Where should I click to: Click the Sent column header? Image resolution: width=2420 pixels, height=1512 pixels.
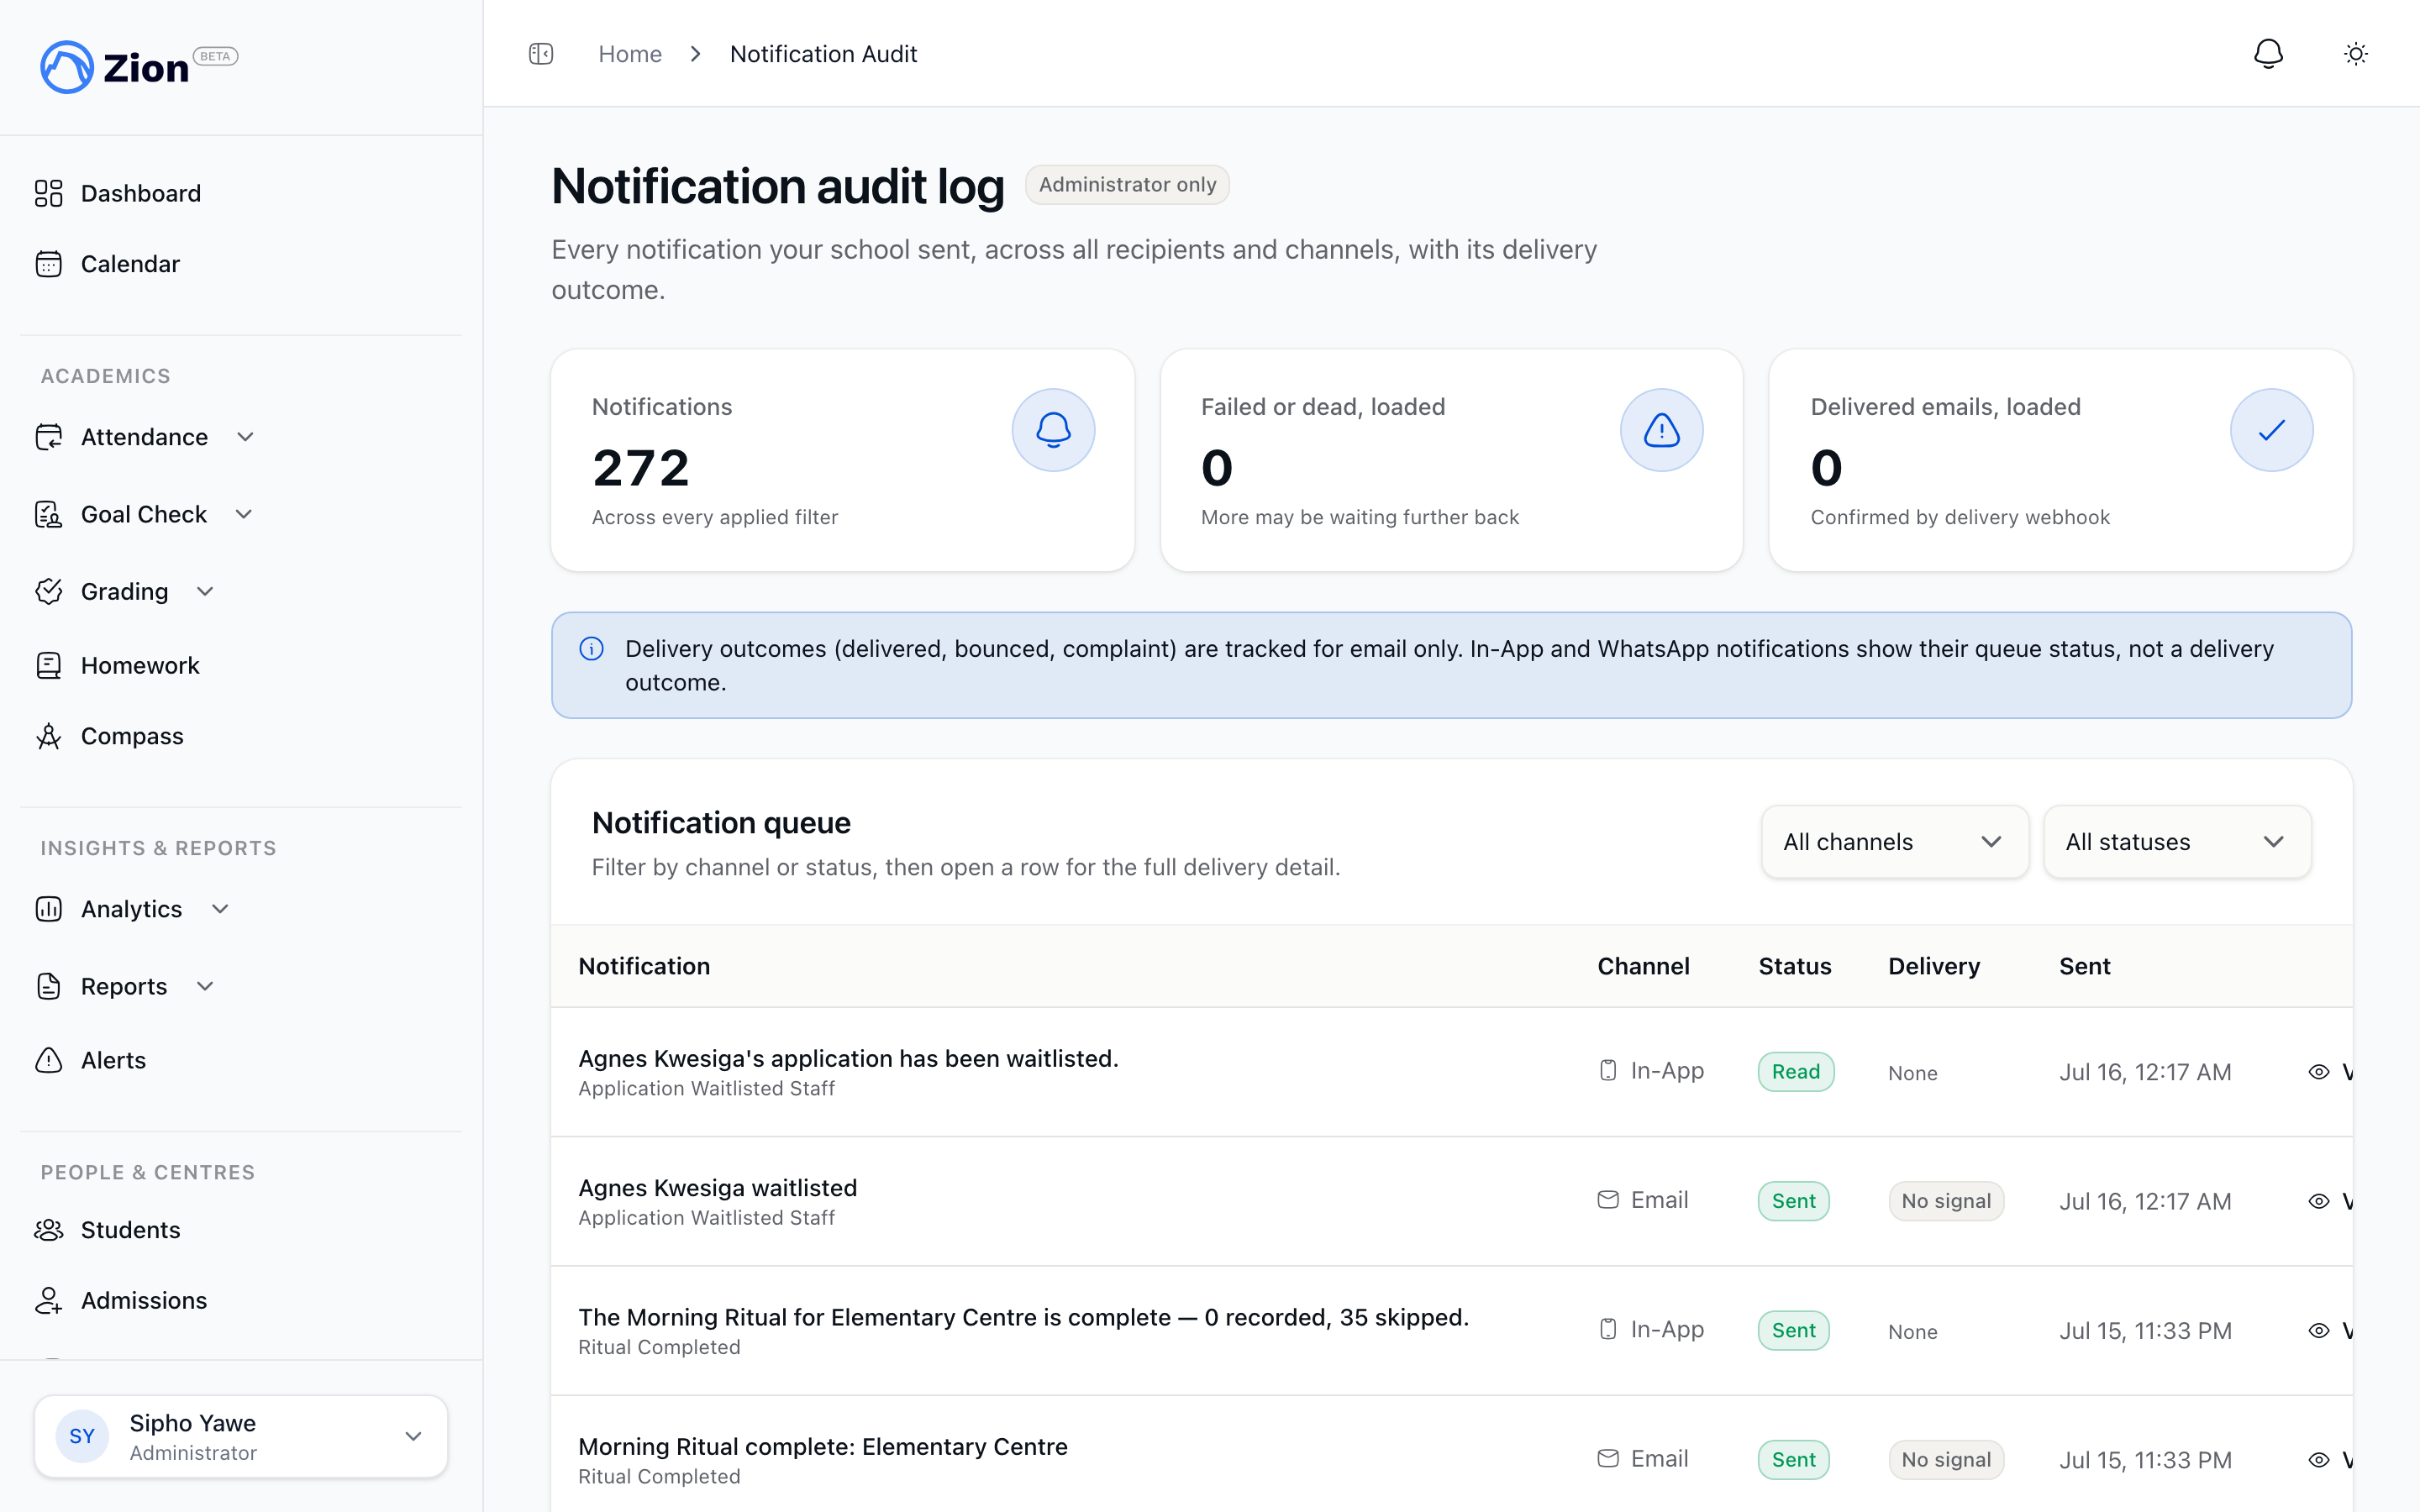(2084, 966)
